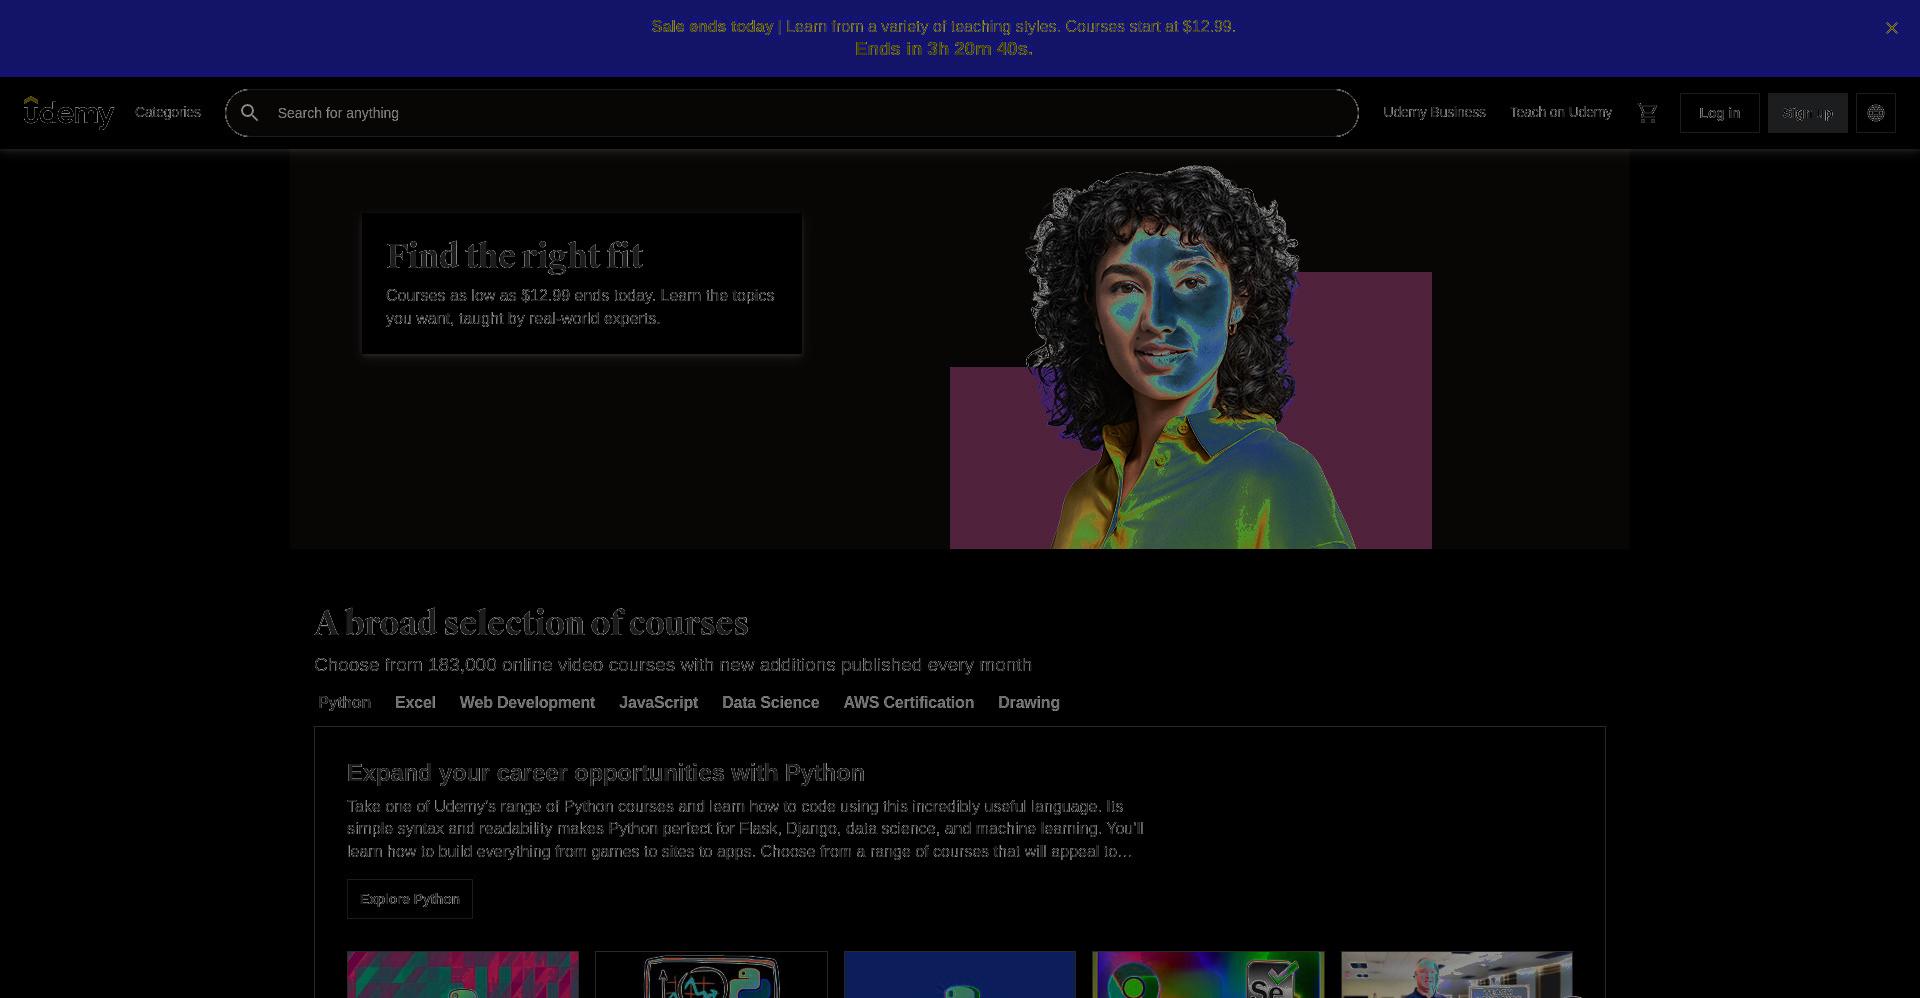Select the Drawing tab

pyautogui.click(x=1028, y=702)
